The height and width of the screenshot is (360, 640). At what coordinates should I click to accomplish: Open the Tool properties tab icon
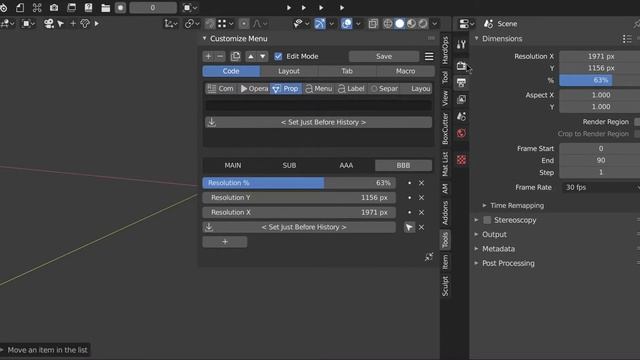point(461,44)
